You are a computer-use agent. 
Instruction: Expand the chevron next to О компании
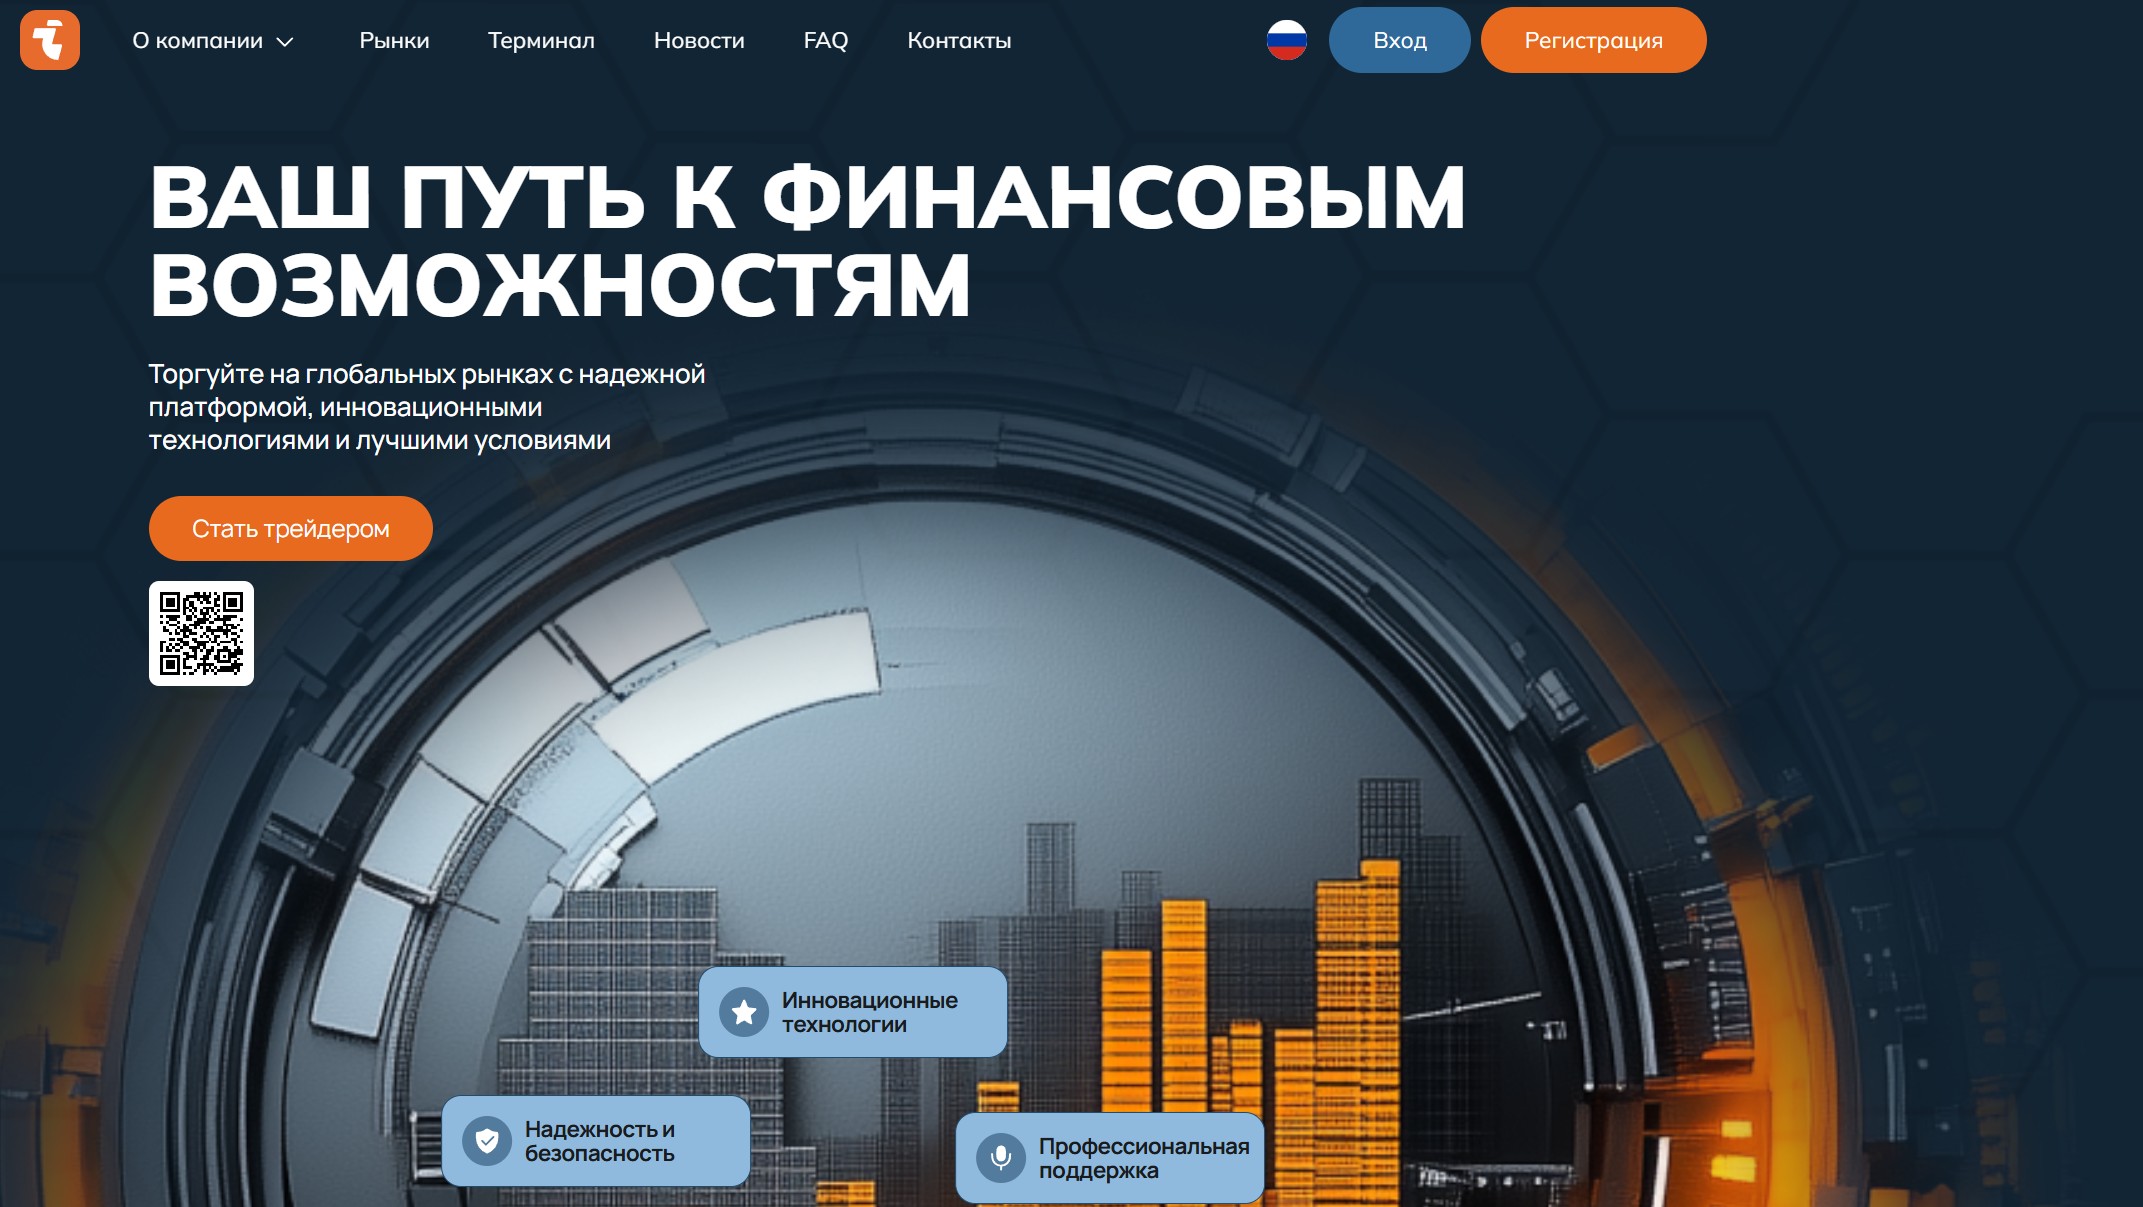pos(285,42)
